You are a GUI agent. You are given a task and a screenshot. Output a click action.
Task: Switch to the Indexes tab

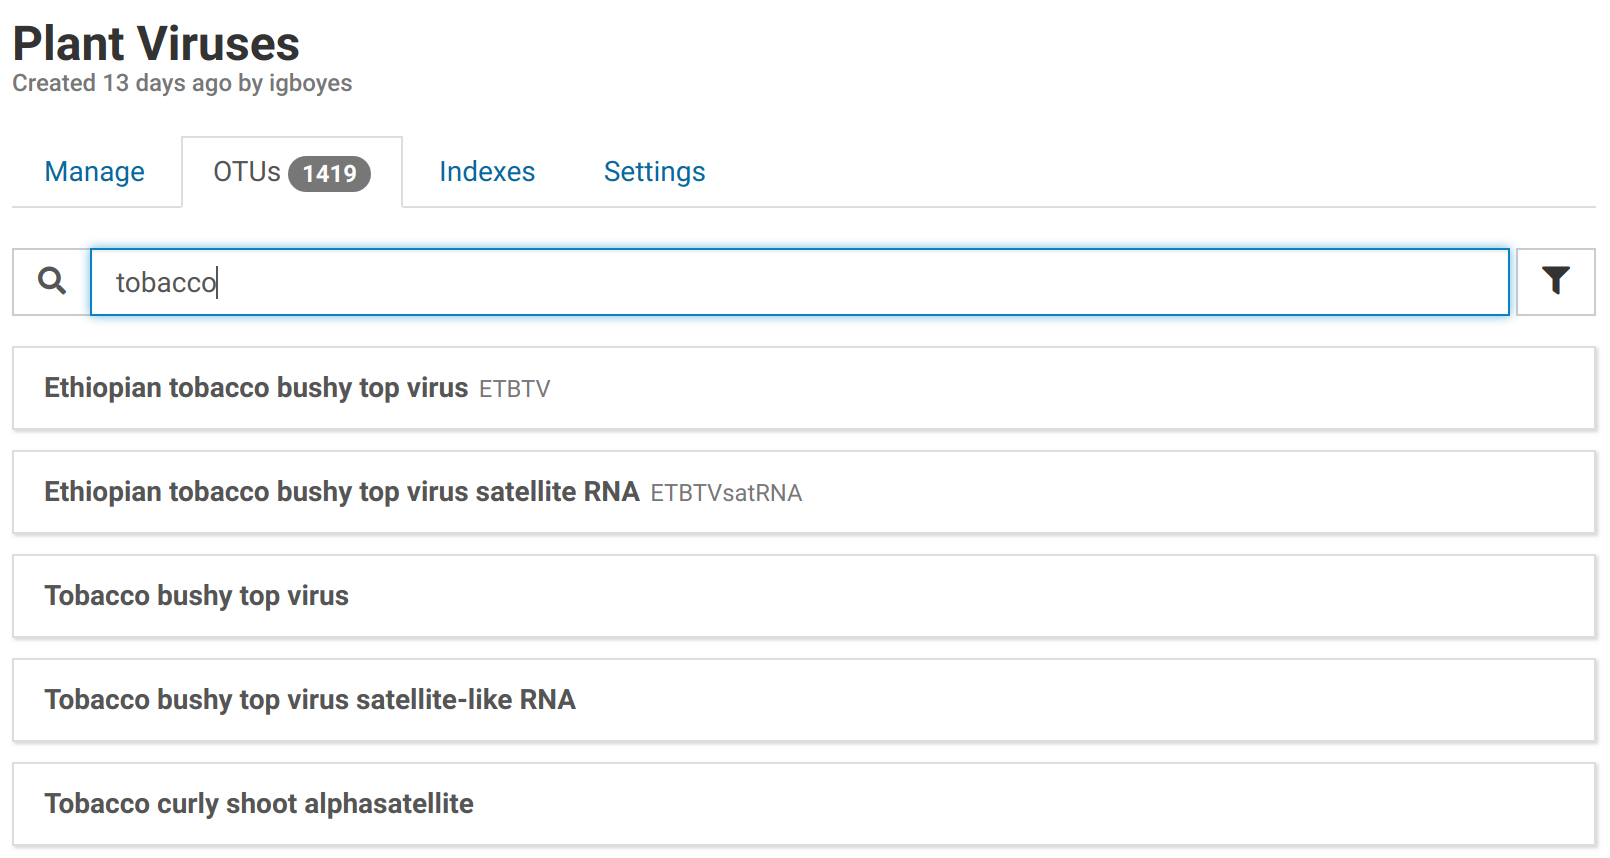(487, 172)
